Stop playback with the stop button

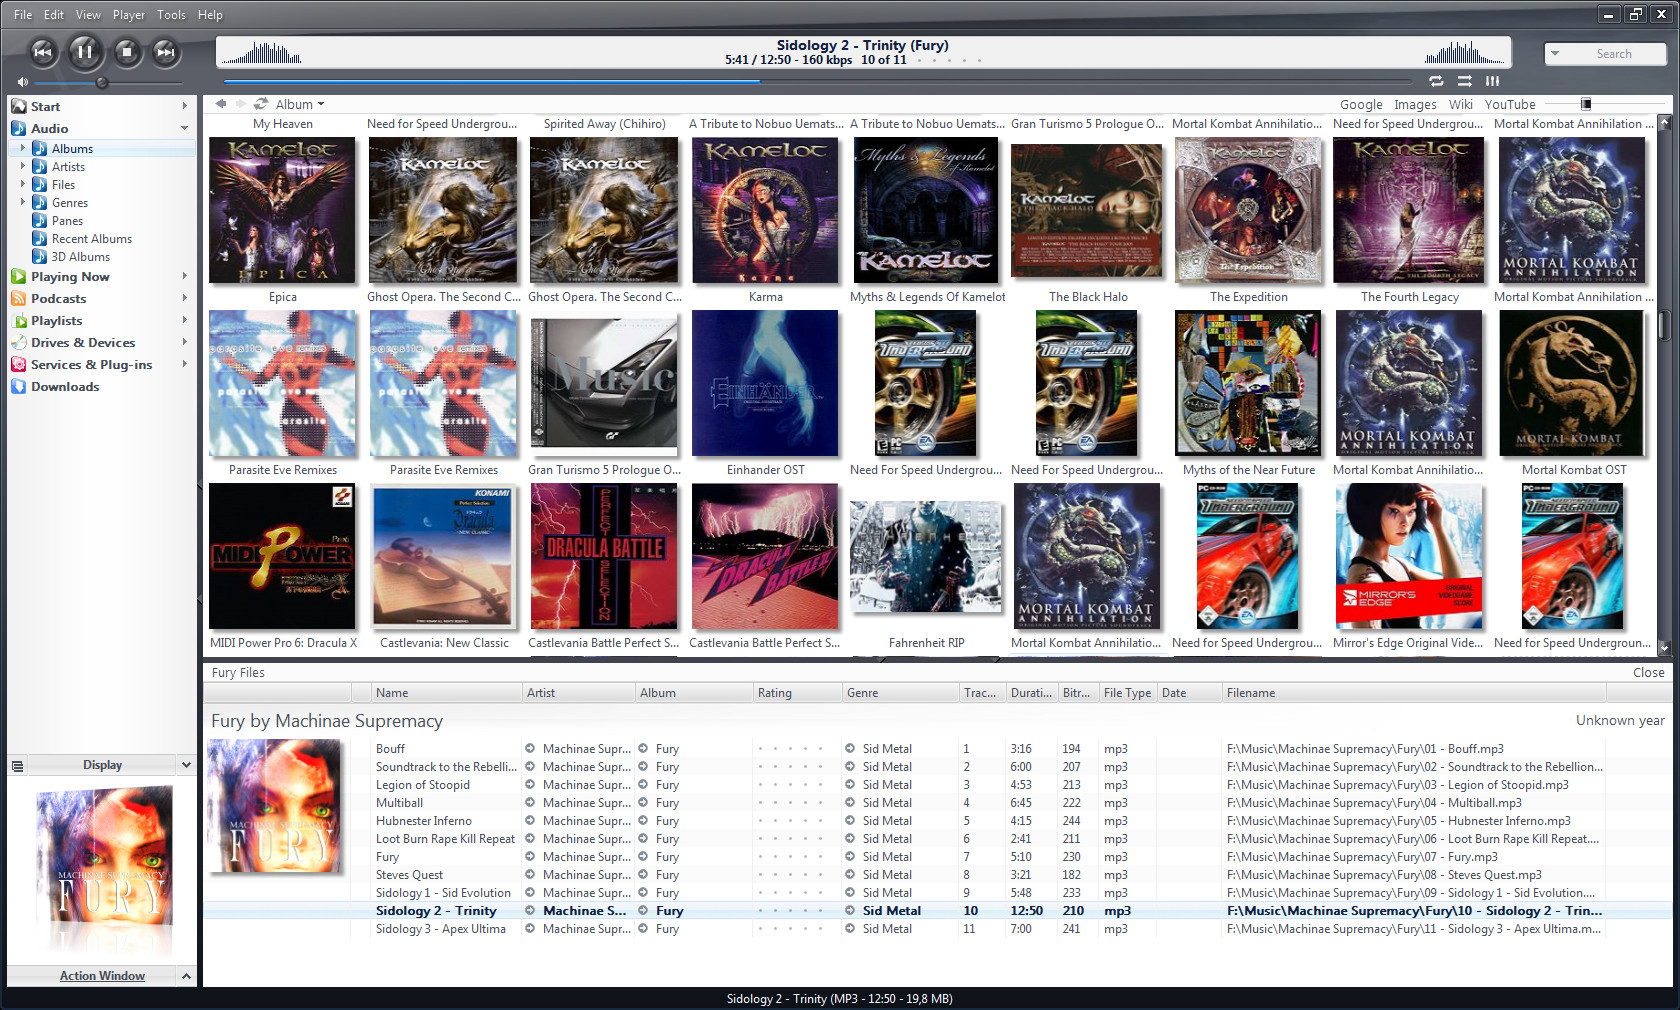[126, 52]
